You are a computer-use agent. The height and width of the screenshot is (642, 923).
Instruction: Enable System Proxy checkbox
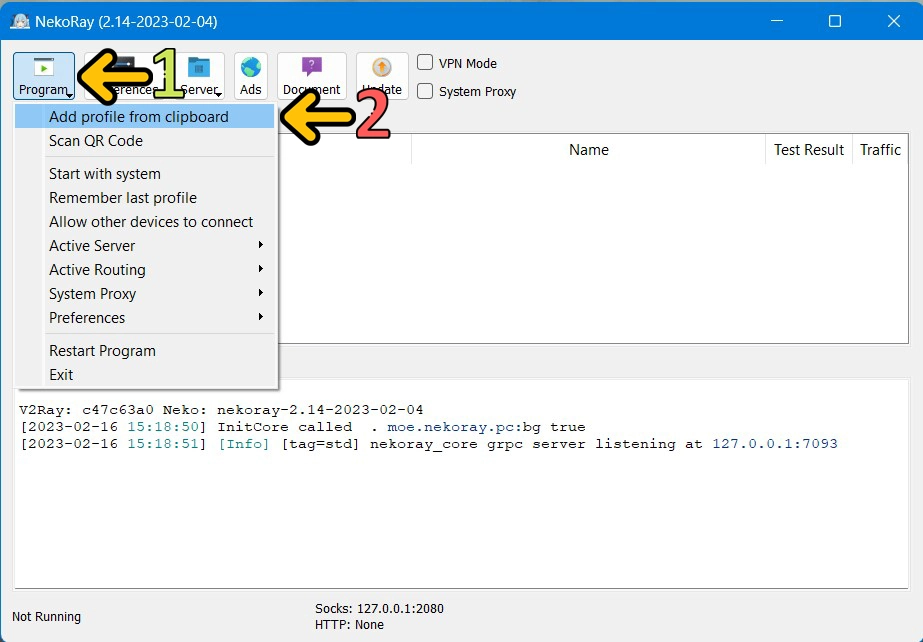[x=423, y=91]
